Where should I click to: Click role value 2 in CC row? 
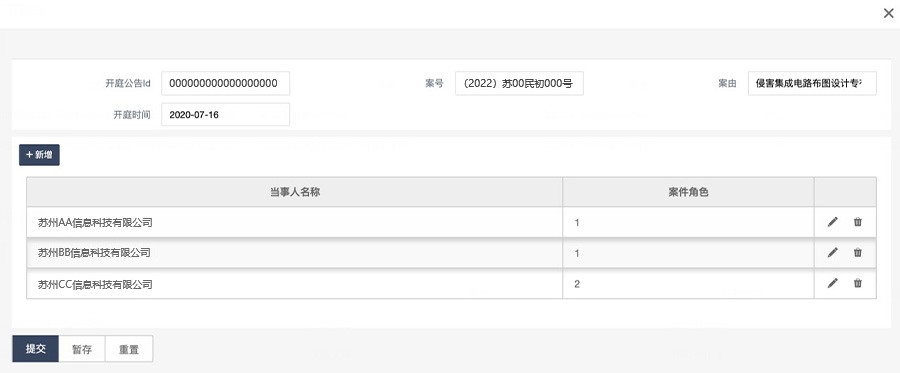[577, 284]
